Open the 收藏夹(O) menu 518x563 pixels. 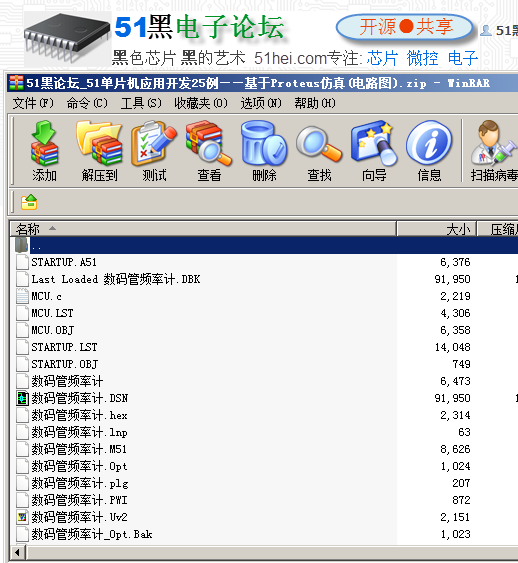tap(201, 103)
